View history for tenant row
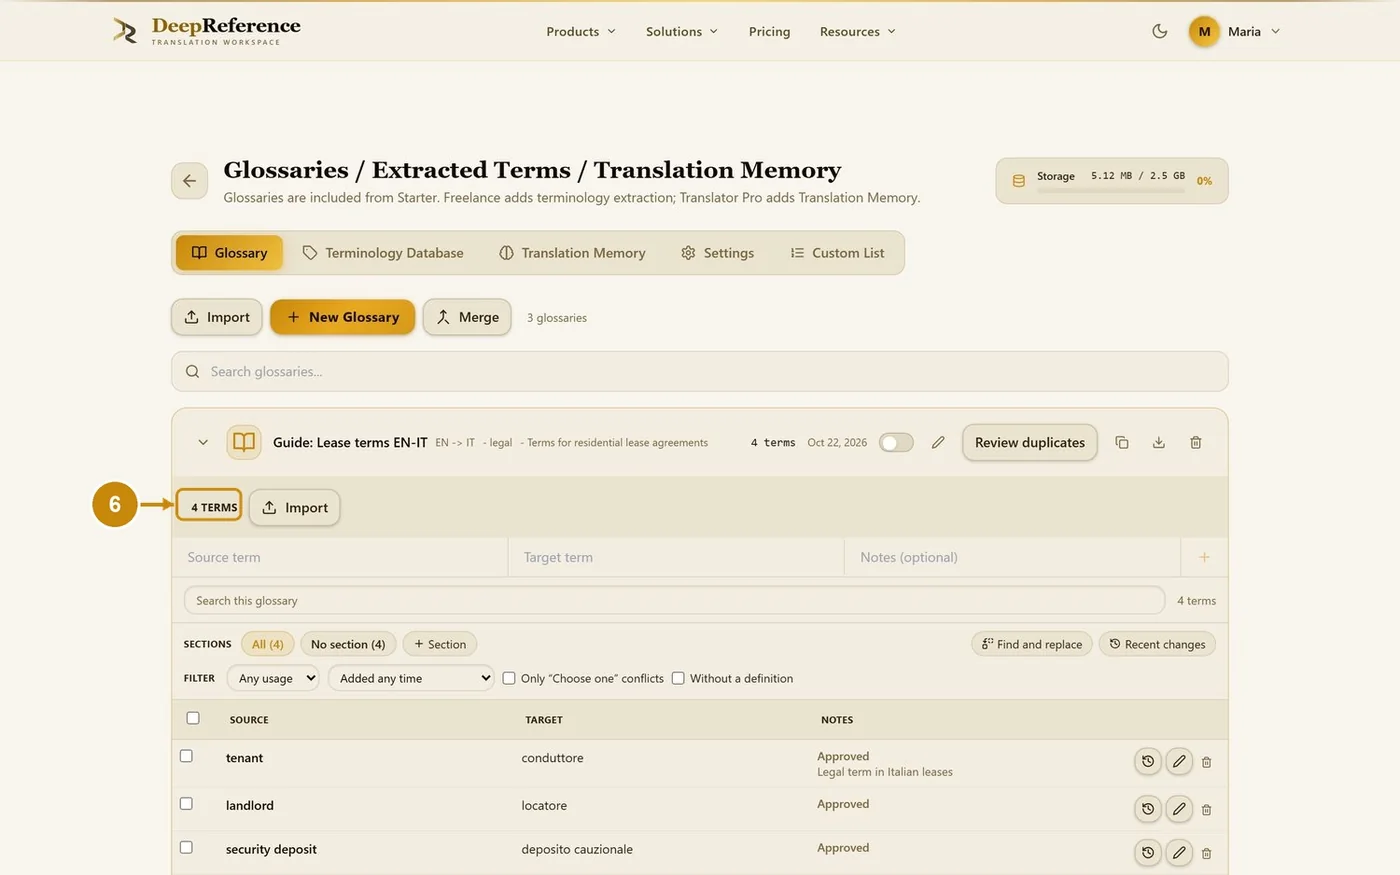Screen dimensions: 1400x875 [x=1148, y=762]
